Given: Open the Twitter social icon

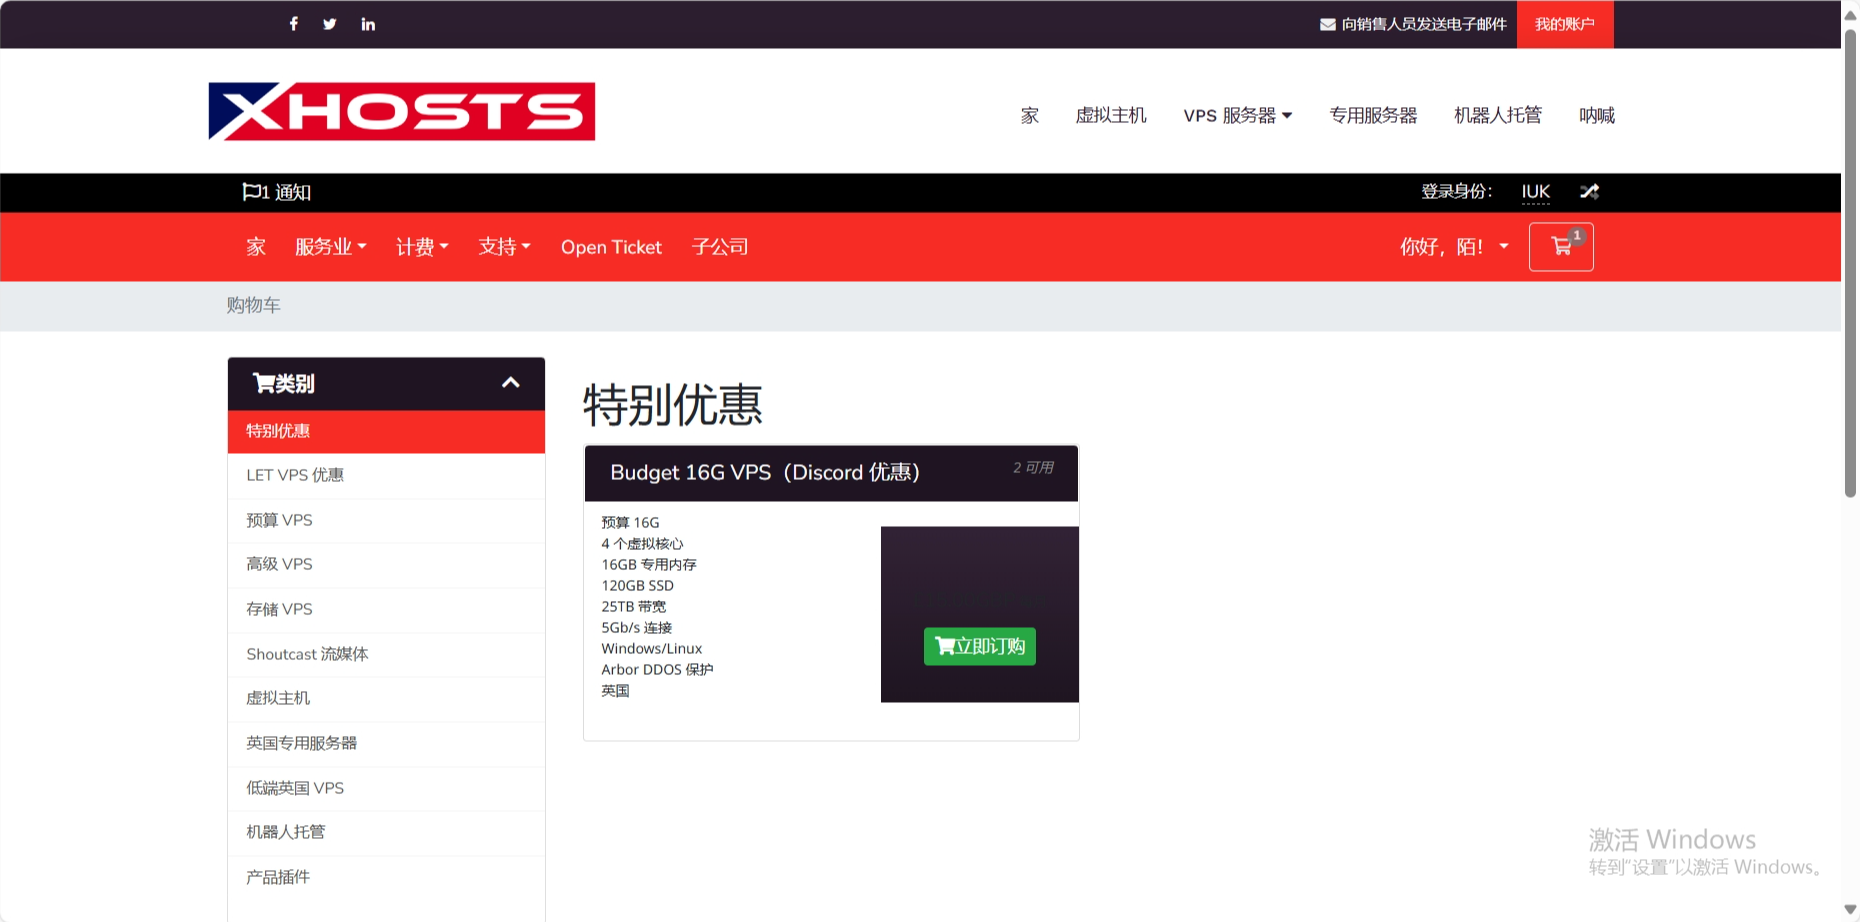Looking at the screenshot, I should coord(330,24).
